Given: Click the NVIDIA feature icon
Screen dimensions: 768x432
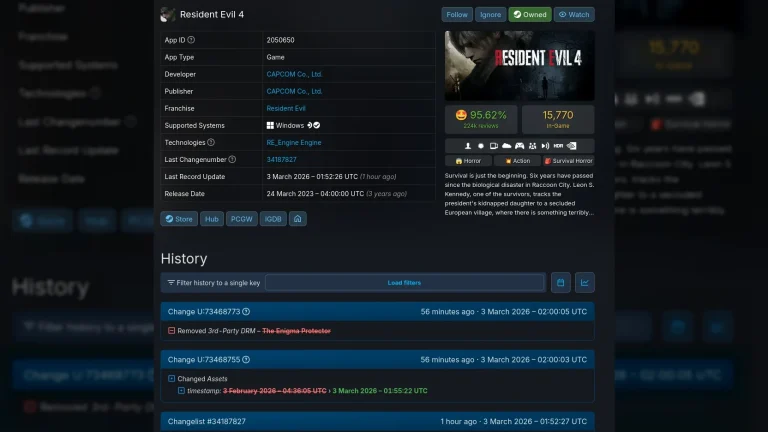Looking at the screenshot, I should tap(572, 146).
